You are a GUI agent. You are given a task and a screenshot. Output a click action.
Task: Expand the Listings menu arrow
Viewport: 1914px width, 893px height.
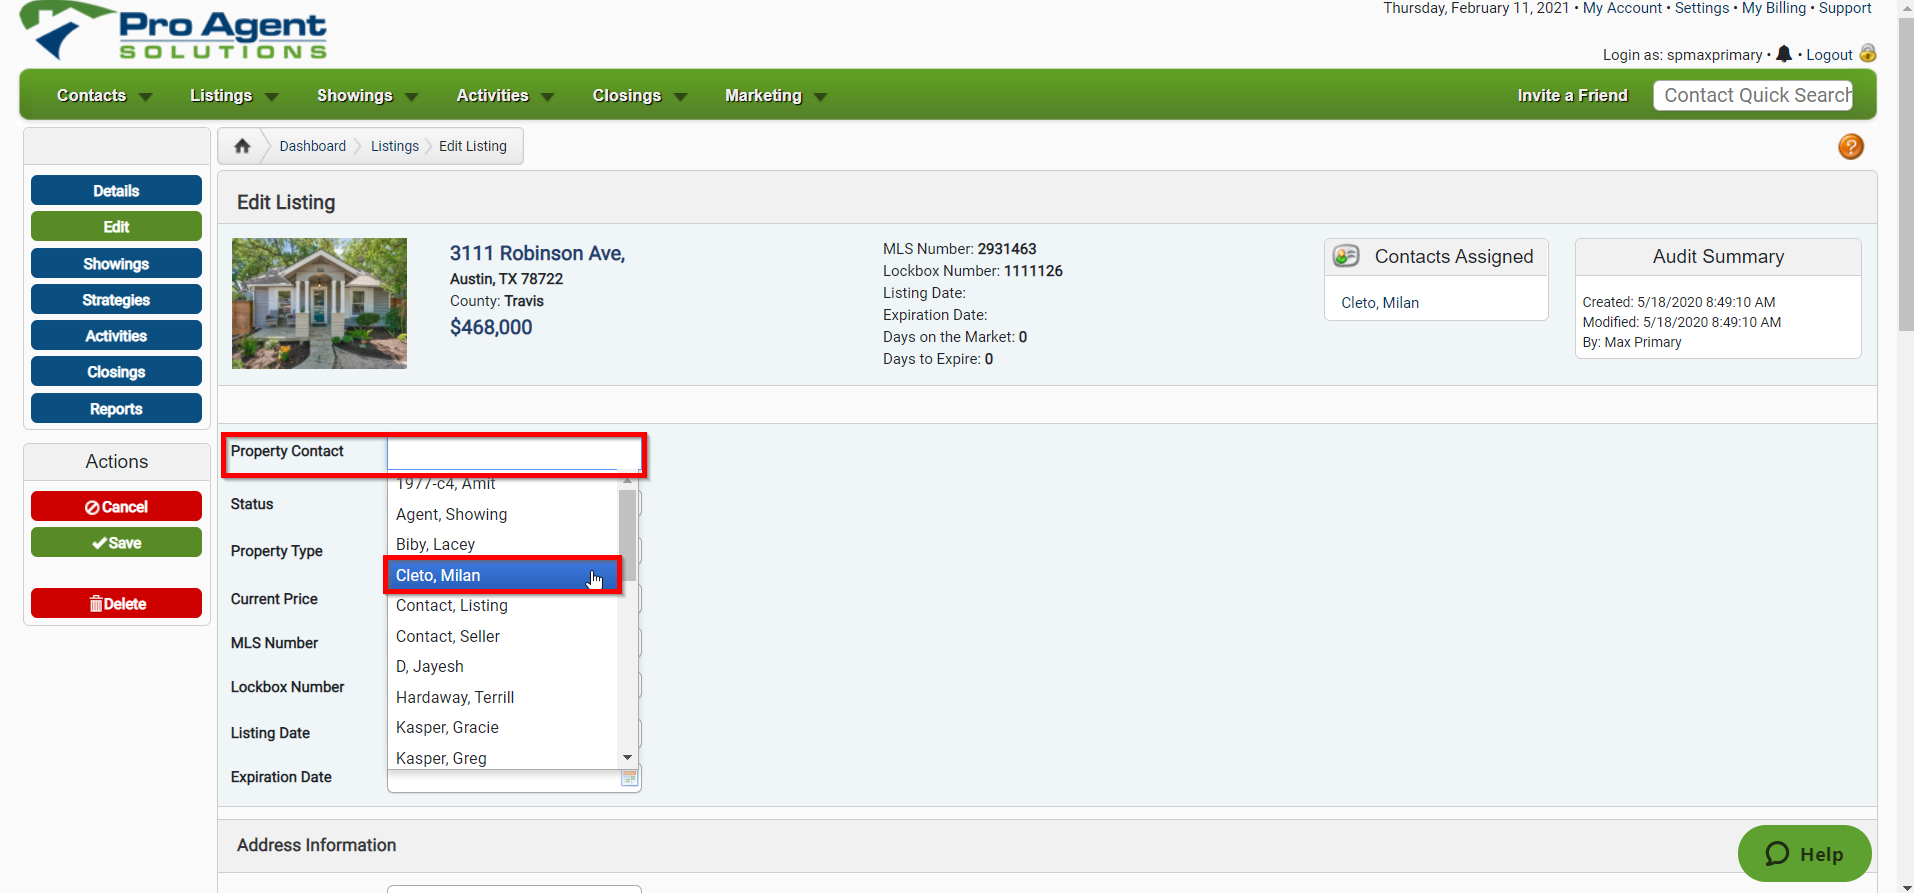(272, 97)
